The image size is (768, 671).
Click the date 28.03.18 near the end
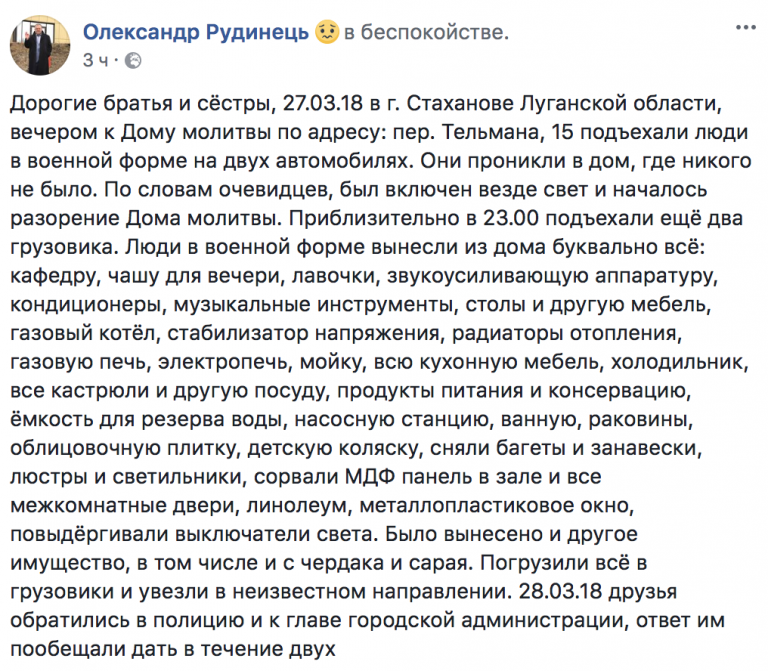(x=560, y=592)
